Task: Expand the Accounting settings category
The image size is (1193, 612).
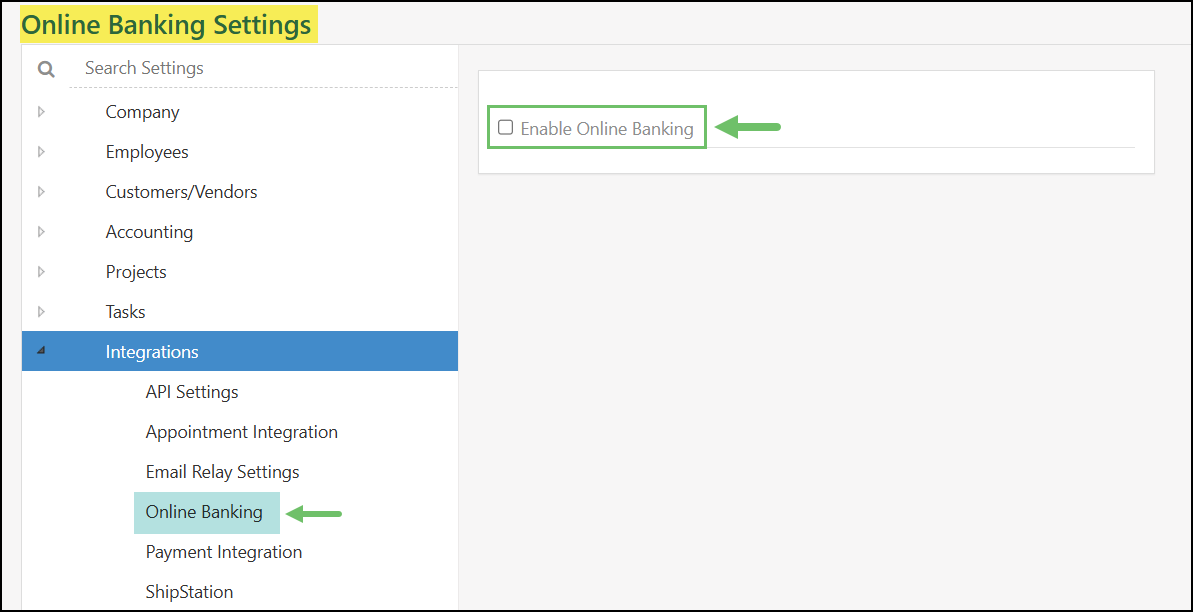Action: (42, 231)
